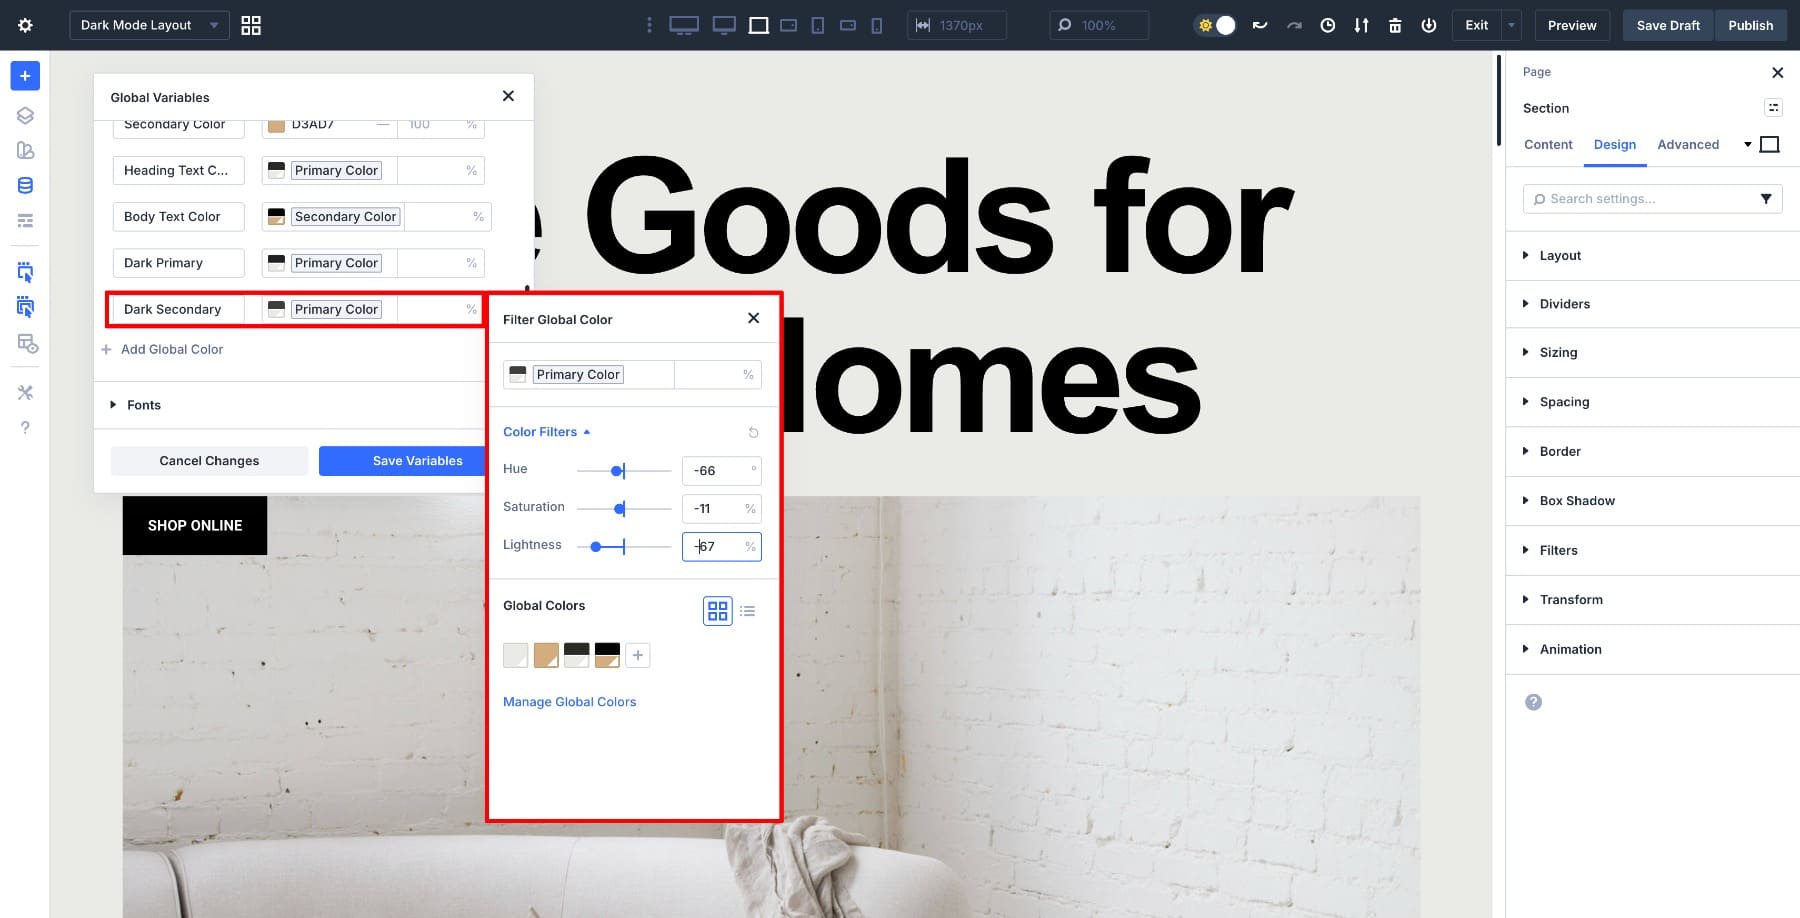The image size is (1800, 918).
Task: Click the Save Draft button
Action: (x=1668, y=25)
